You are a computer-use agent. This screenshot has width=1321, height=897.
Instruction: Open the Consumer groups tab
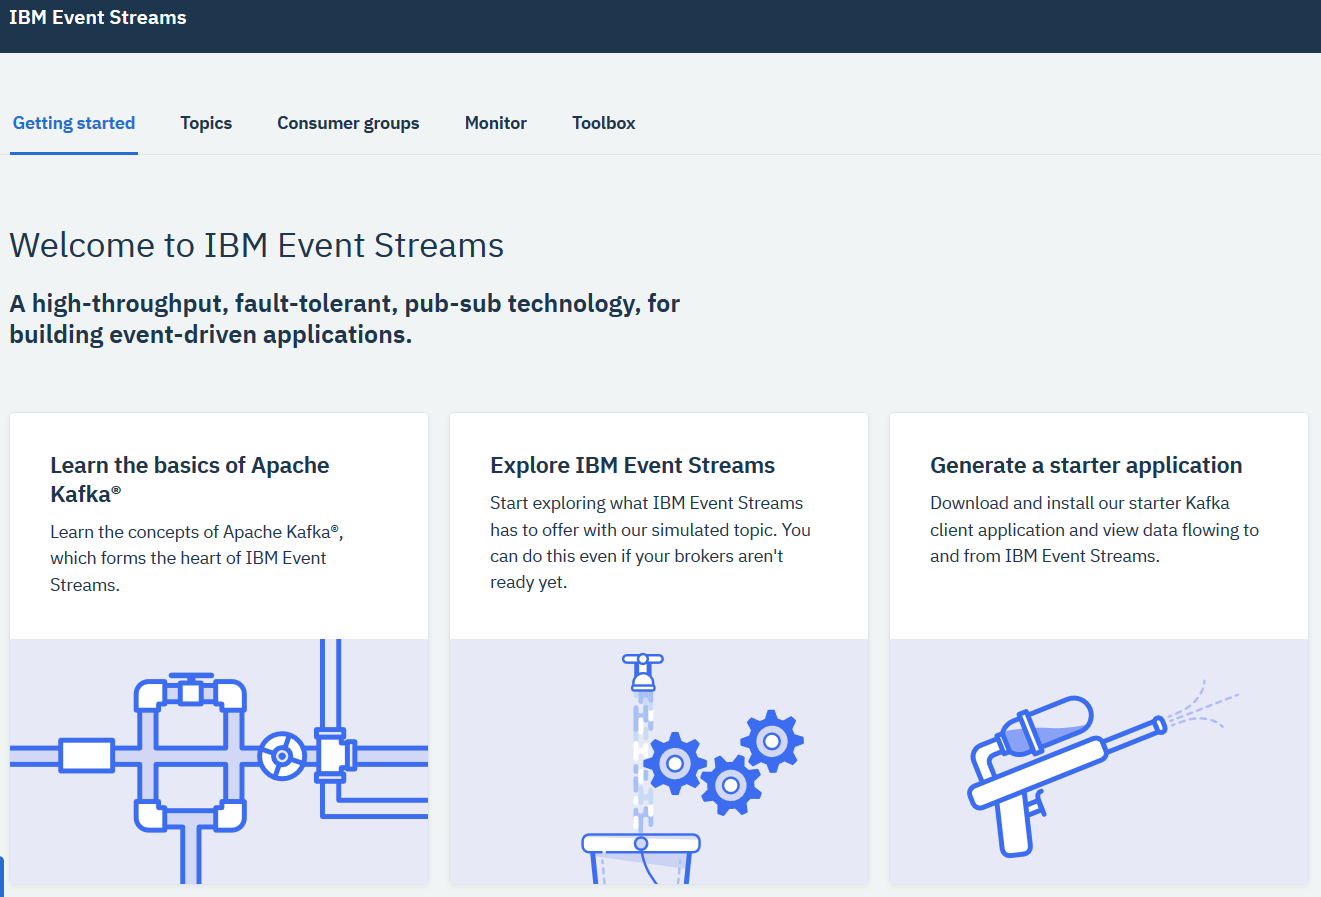click(348, 123)
